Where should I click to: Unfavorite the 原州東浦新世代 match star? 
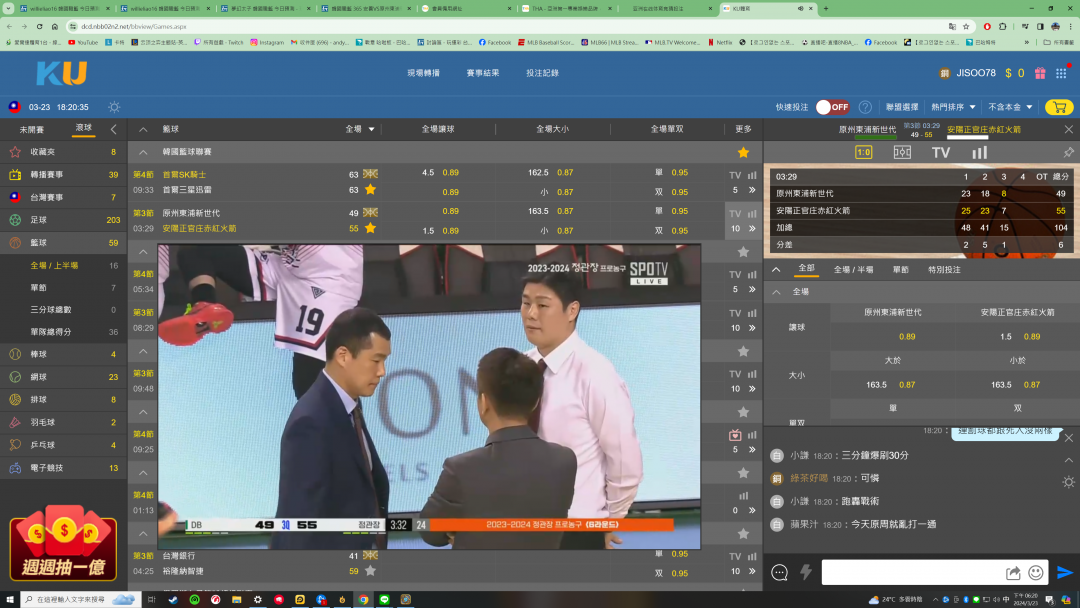tap(371, 228)
